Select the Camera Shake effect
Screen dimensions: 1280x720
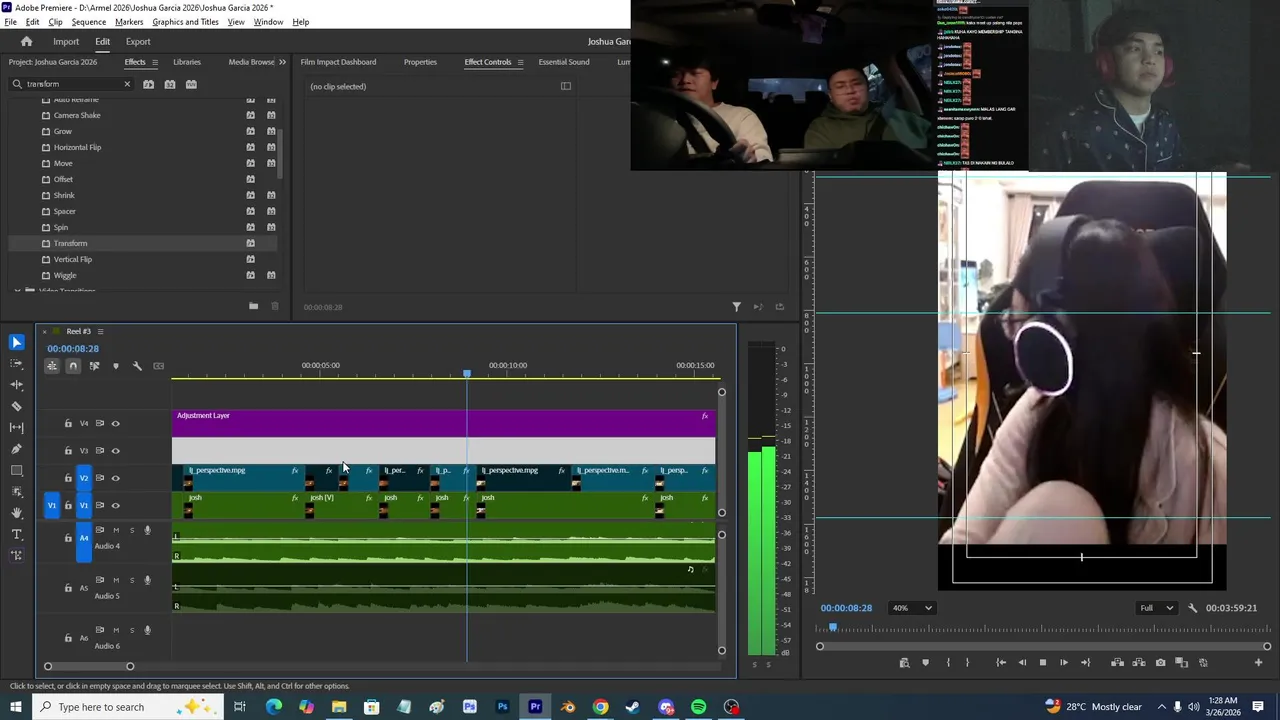[x=77, y=115]
